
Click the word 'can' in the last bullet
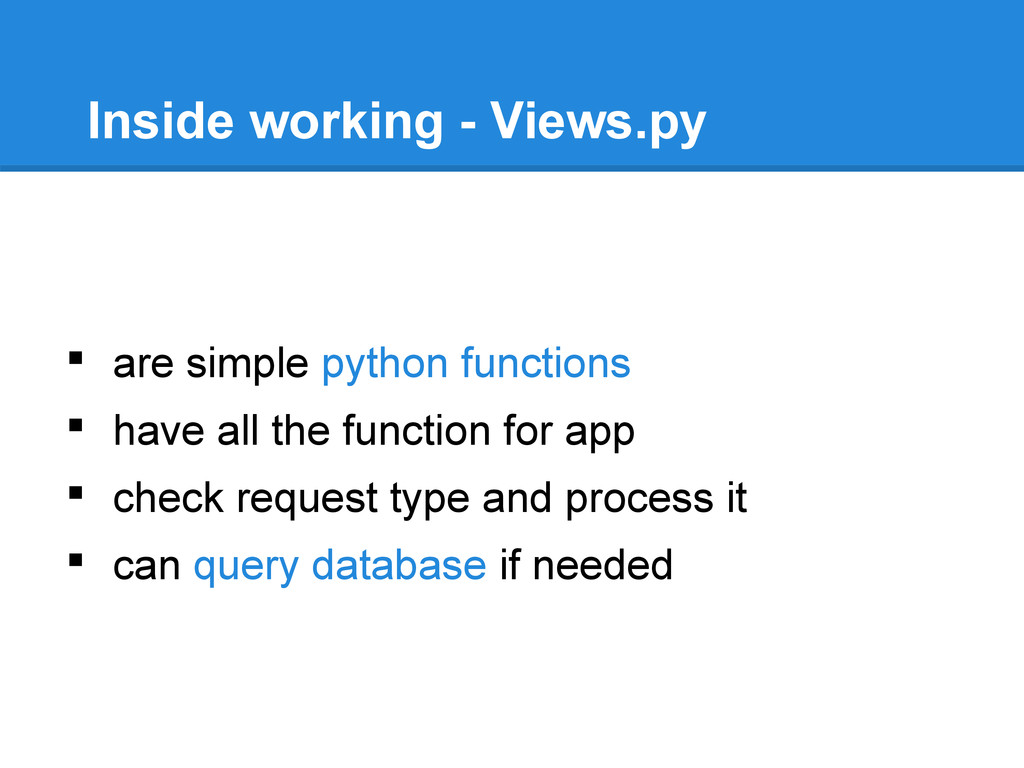146,567
